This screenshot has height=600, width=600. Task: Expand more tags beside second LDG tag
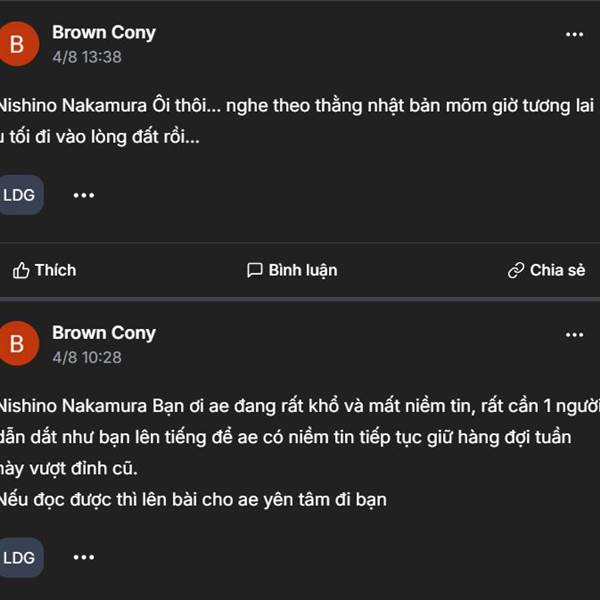[x=84, y=557]
